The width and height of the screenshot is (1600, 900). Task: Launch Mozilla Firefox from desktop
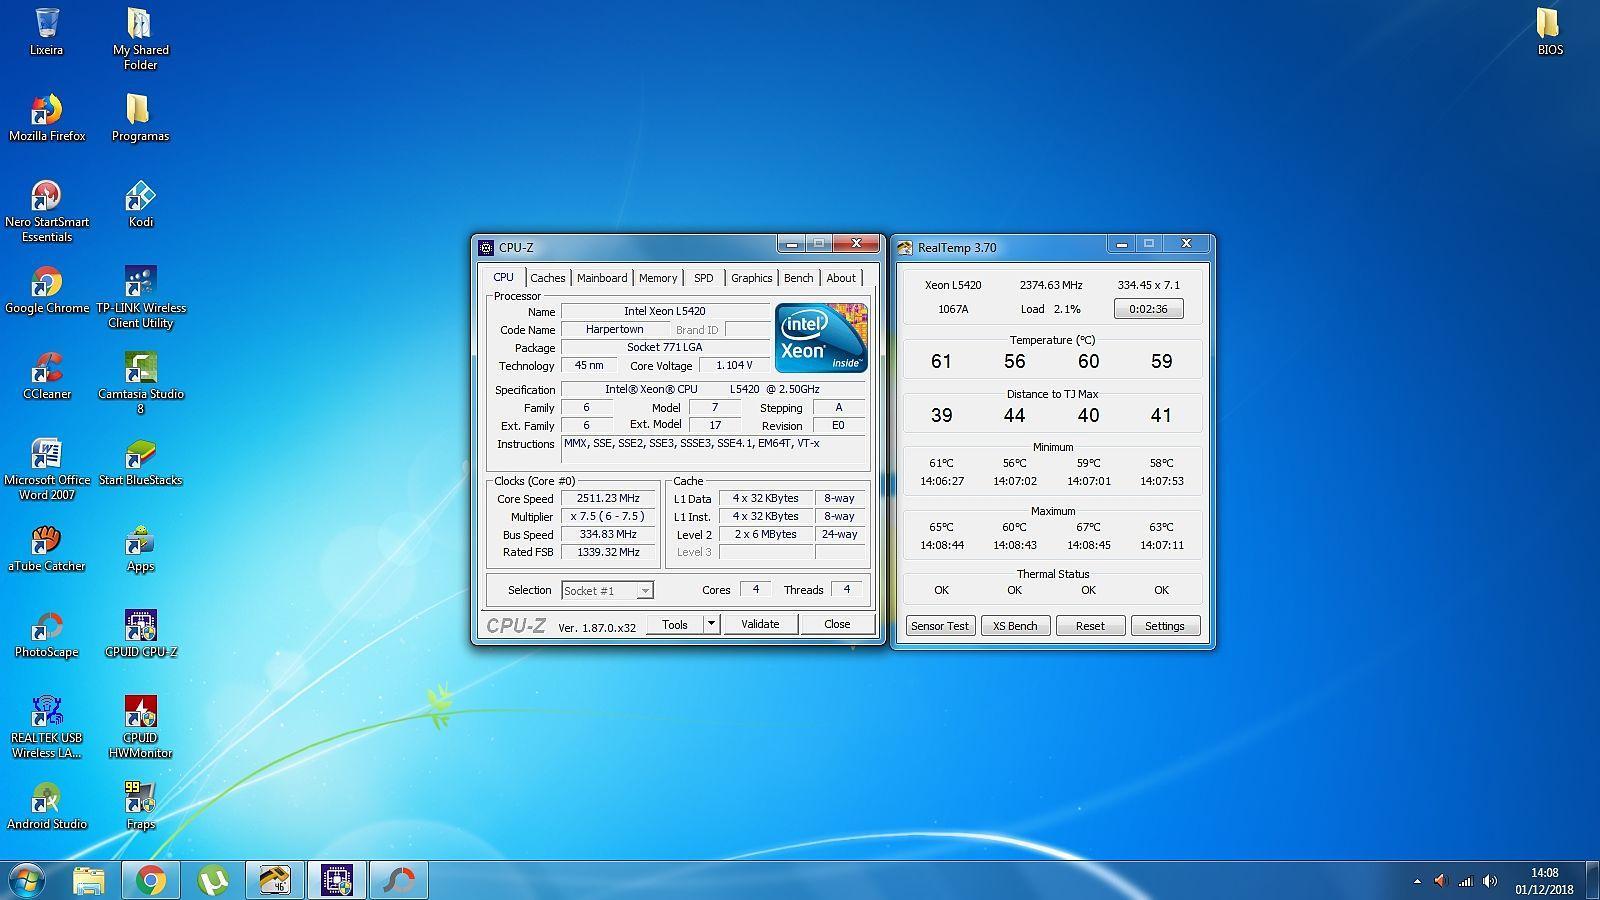[x=47, y=118]
